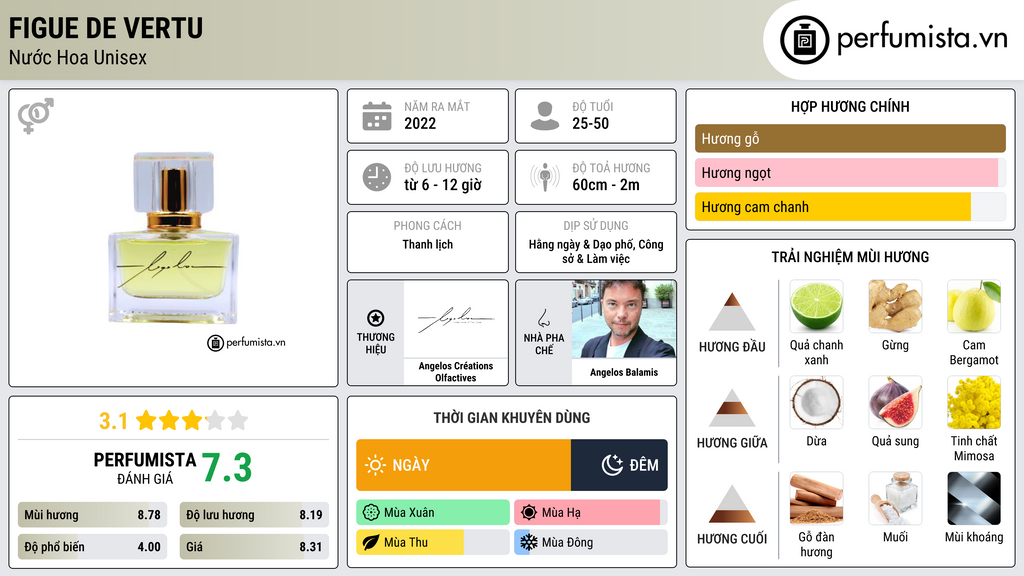
Task: Click the từ 6 - 12 giờ longevity value
Action: coord(442,185)
